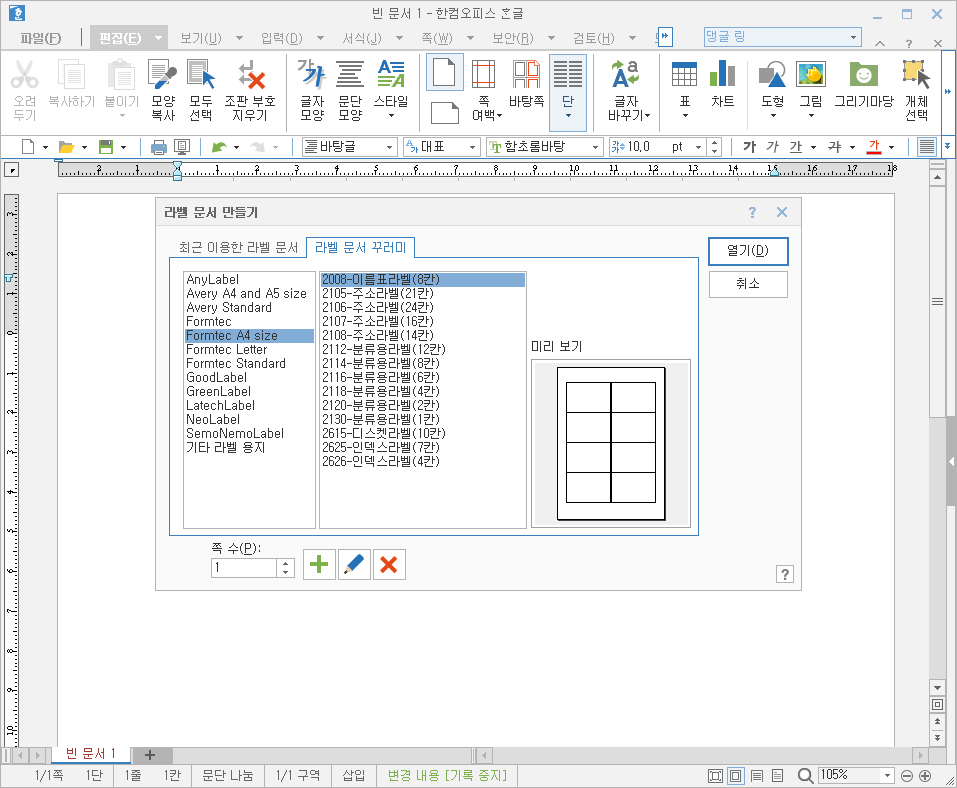Open Style (스타일) icon in ribbon
This screenshot has width=957, height=788.
391,74
